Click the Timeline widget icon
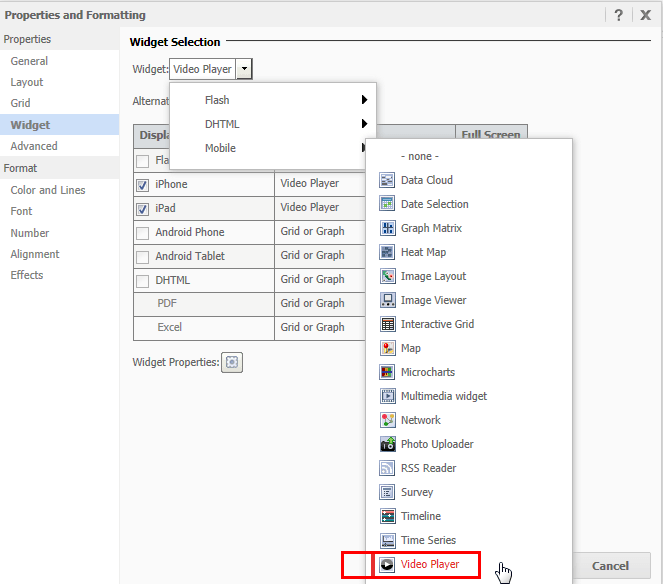The width and height of the screenshot is (663, 584). 388,516
